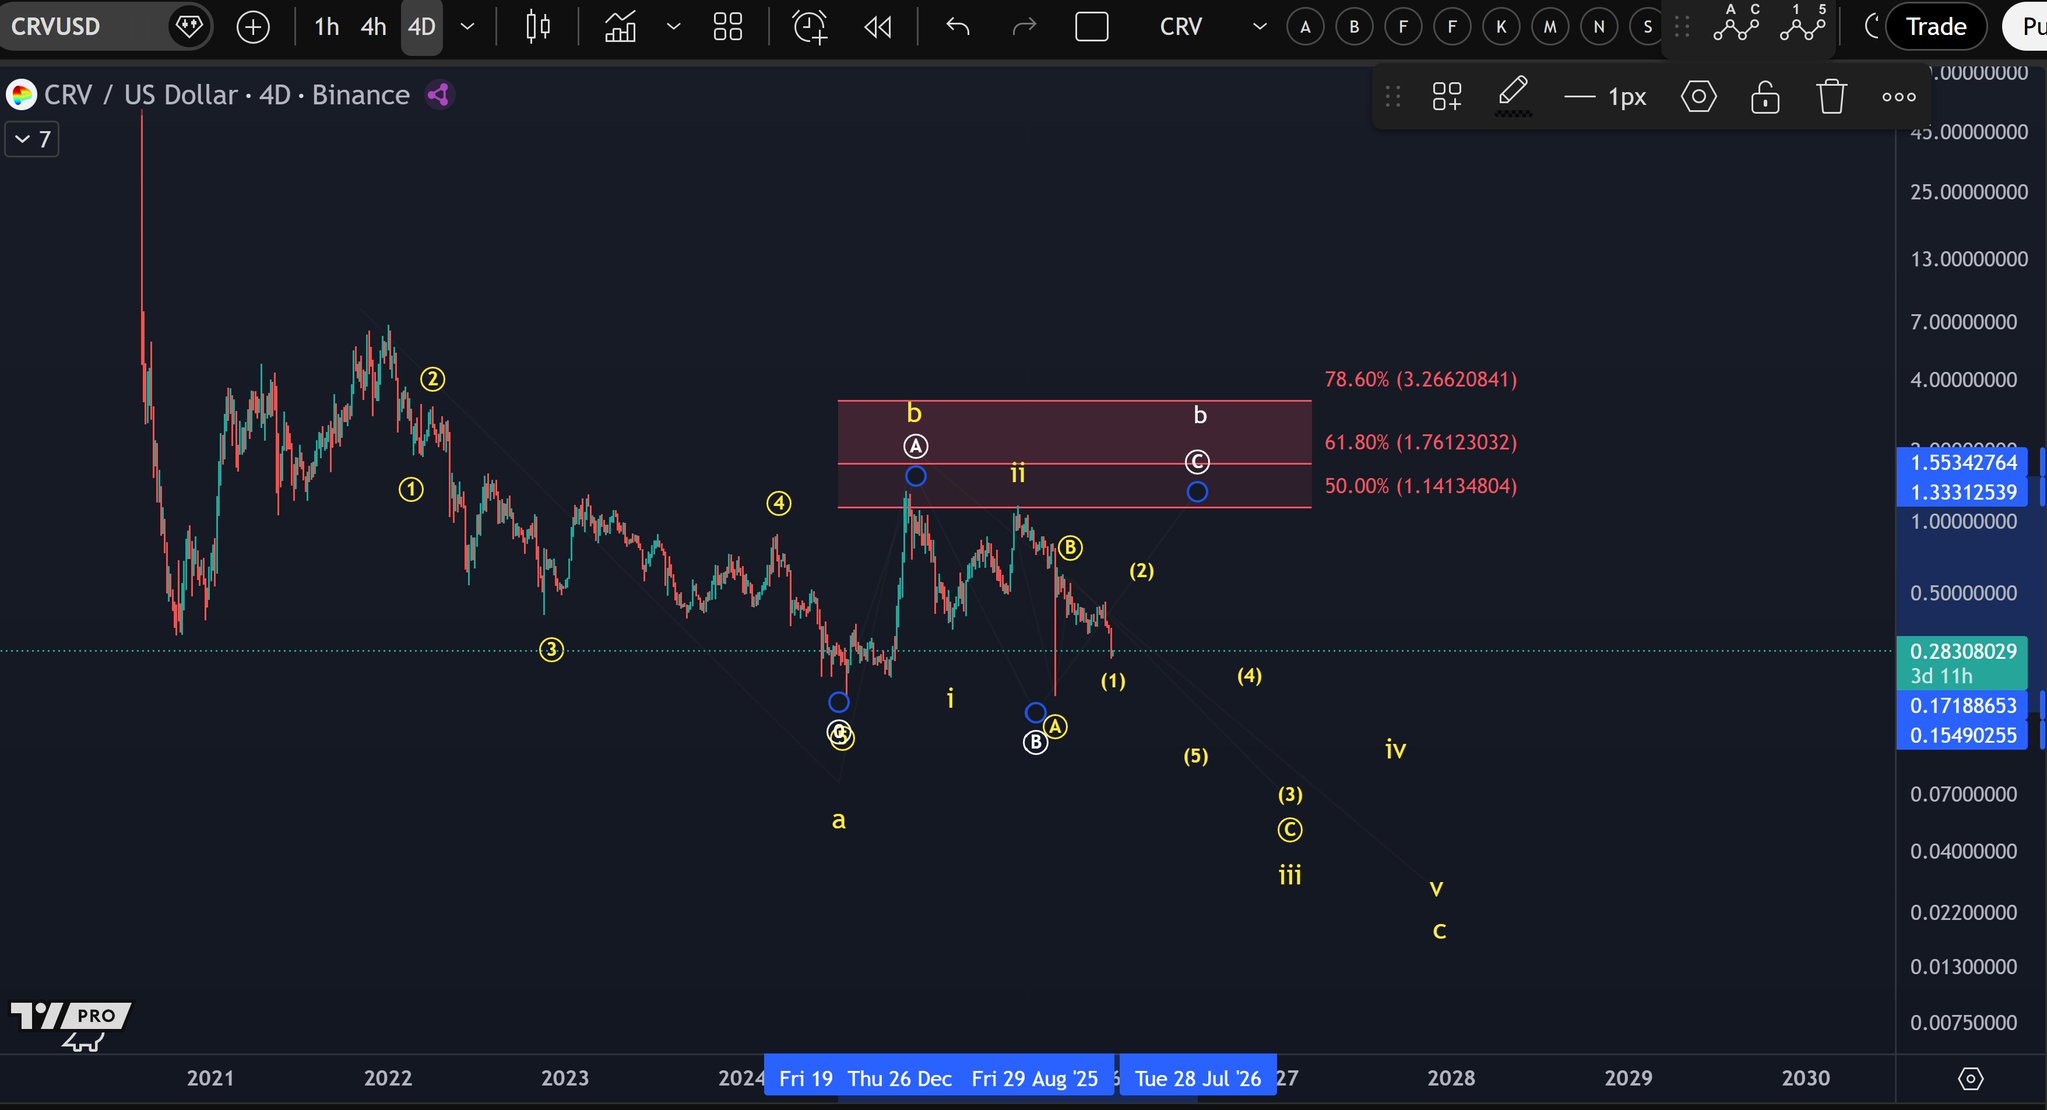2047x1110 pixels.
Task: Expand the timeframe dropdown arrow
Action: point(467,27)
